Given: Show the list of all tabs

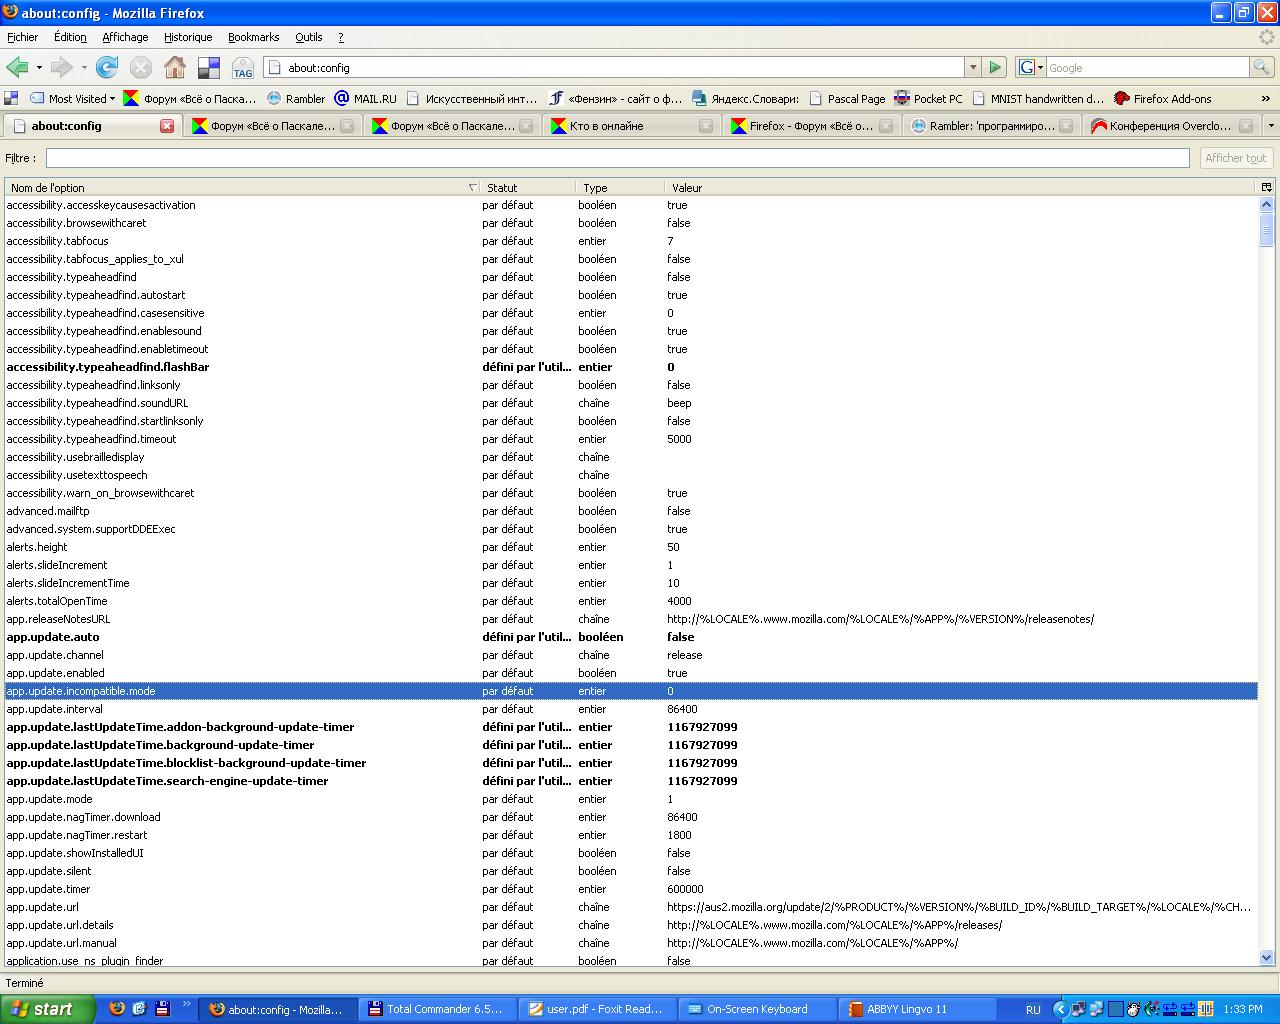Looking at the screenshot, I should [x=1271, y=126].
